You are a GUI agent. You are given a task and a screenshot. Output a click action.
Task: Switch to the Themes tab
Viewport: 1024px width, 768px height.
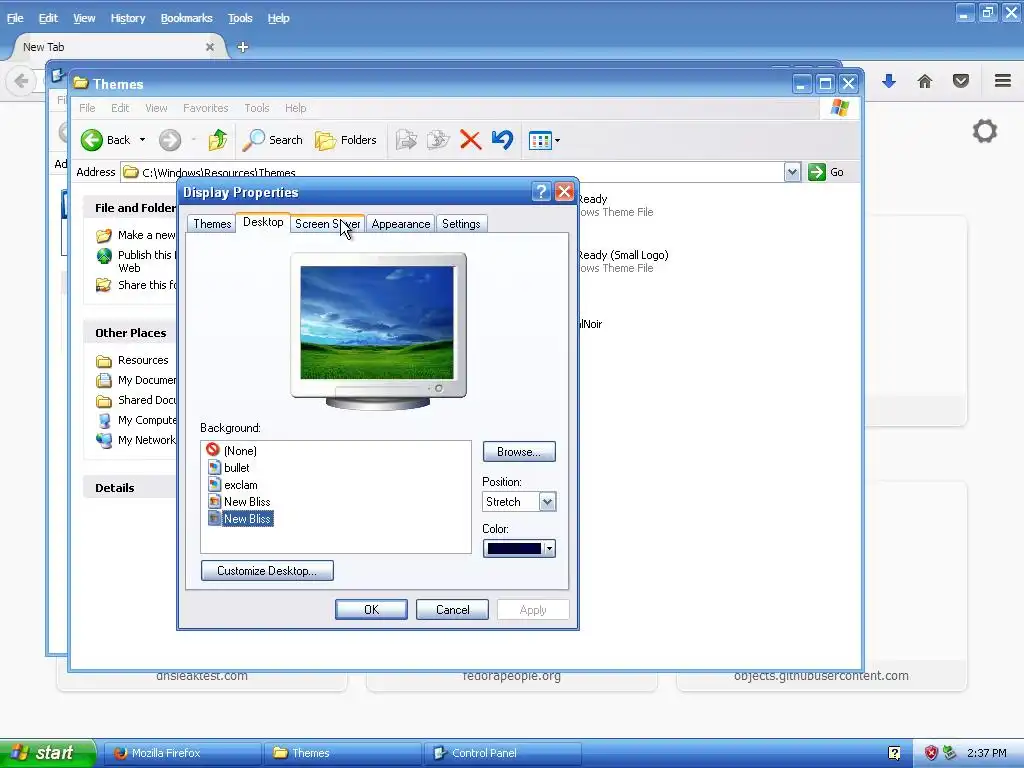[x=212, y=224]
